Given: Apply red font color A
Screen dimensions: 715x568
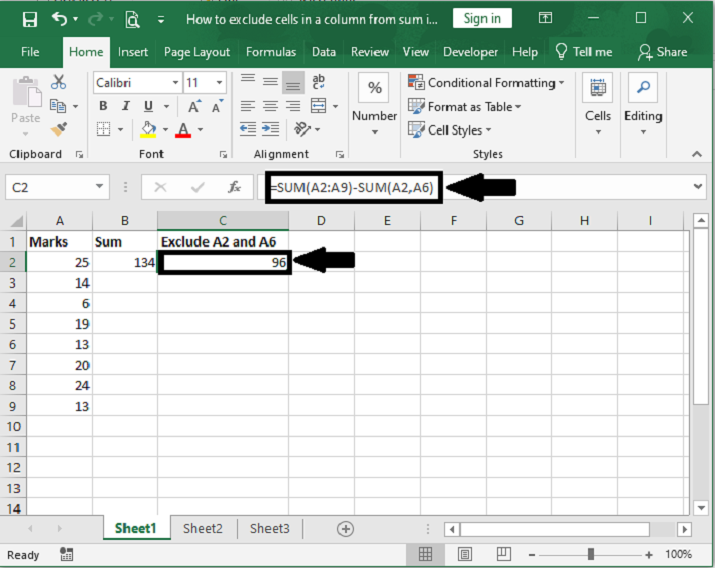Looking at the screenshot, I should (x=183, y=130).
